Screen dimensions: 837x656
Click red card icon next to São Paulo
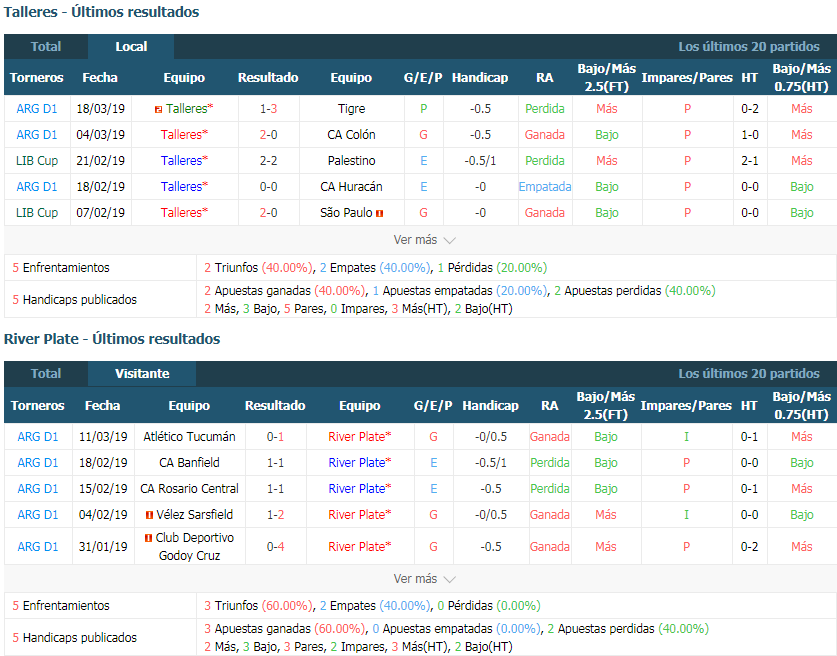(x=380, y=213)
